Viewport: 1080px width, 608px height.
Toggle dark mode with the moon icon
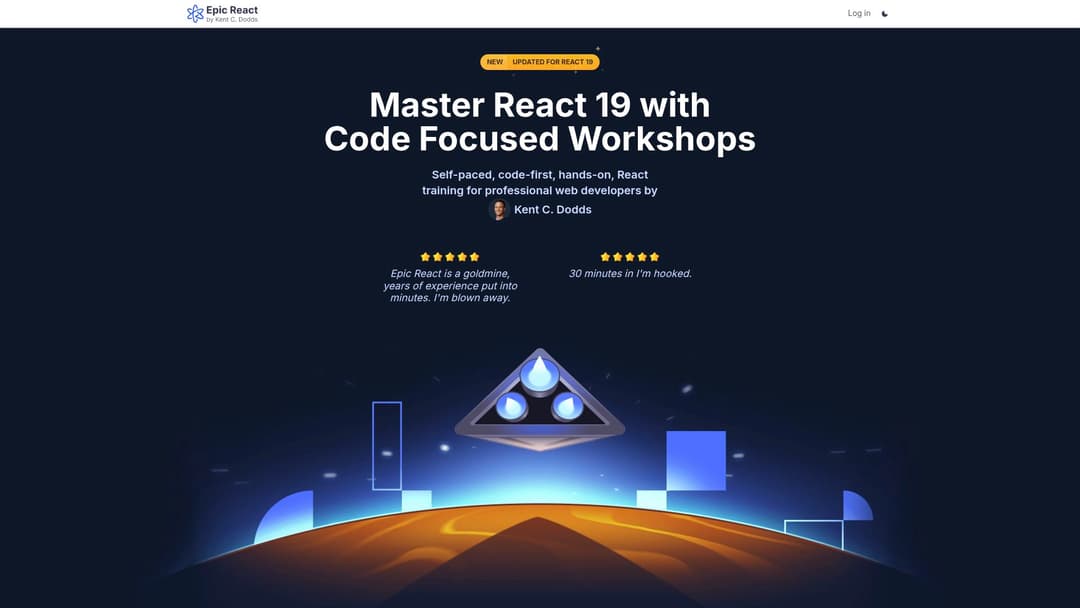pyautogui.click(x=885, y=14)
